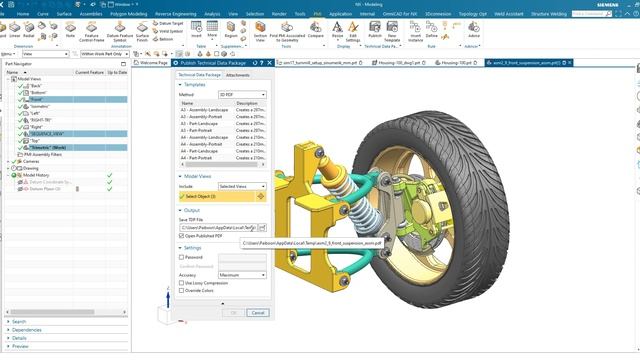
Task: Select A4 - Part-Portrait template row
Action: point(223,158)
